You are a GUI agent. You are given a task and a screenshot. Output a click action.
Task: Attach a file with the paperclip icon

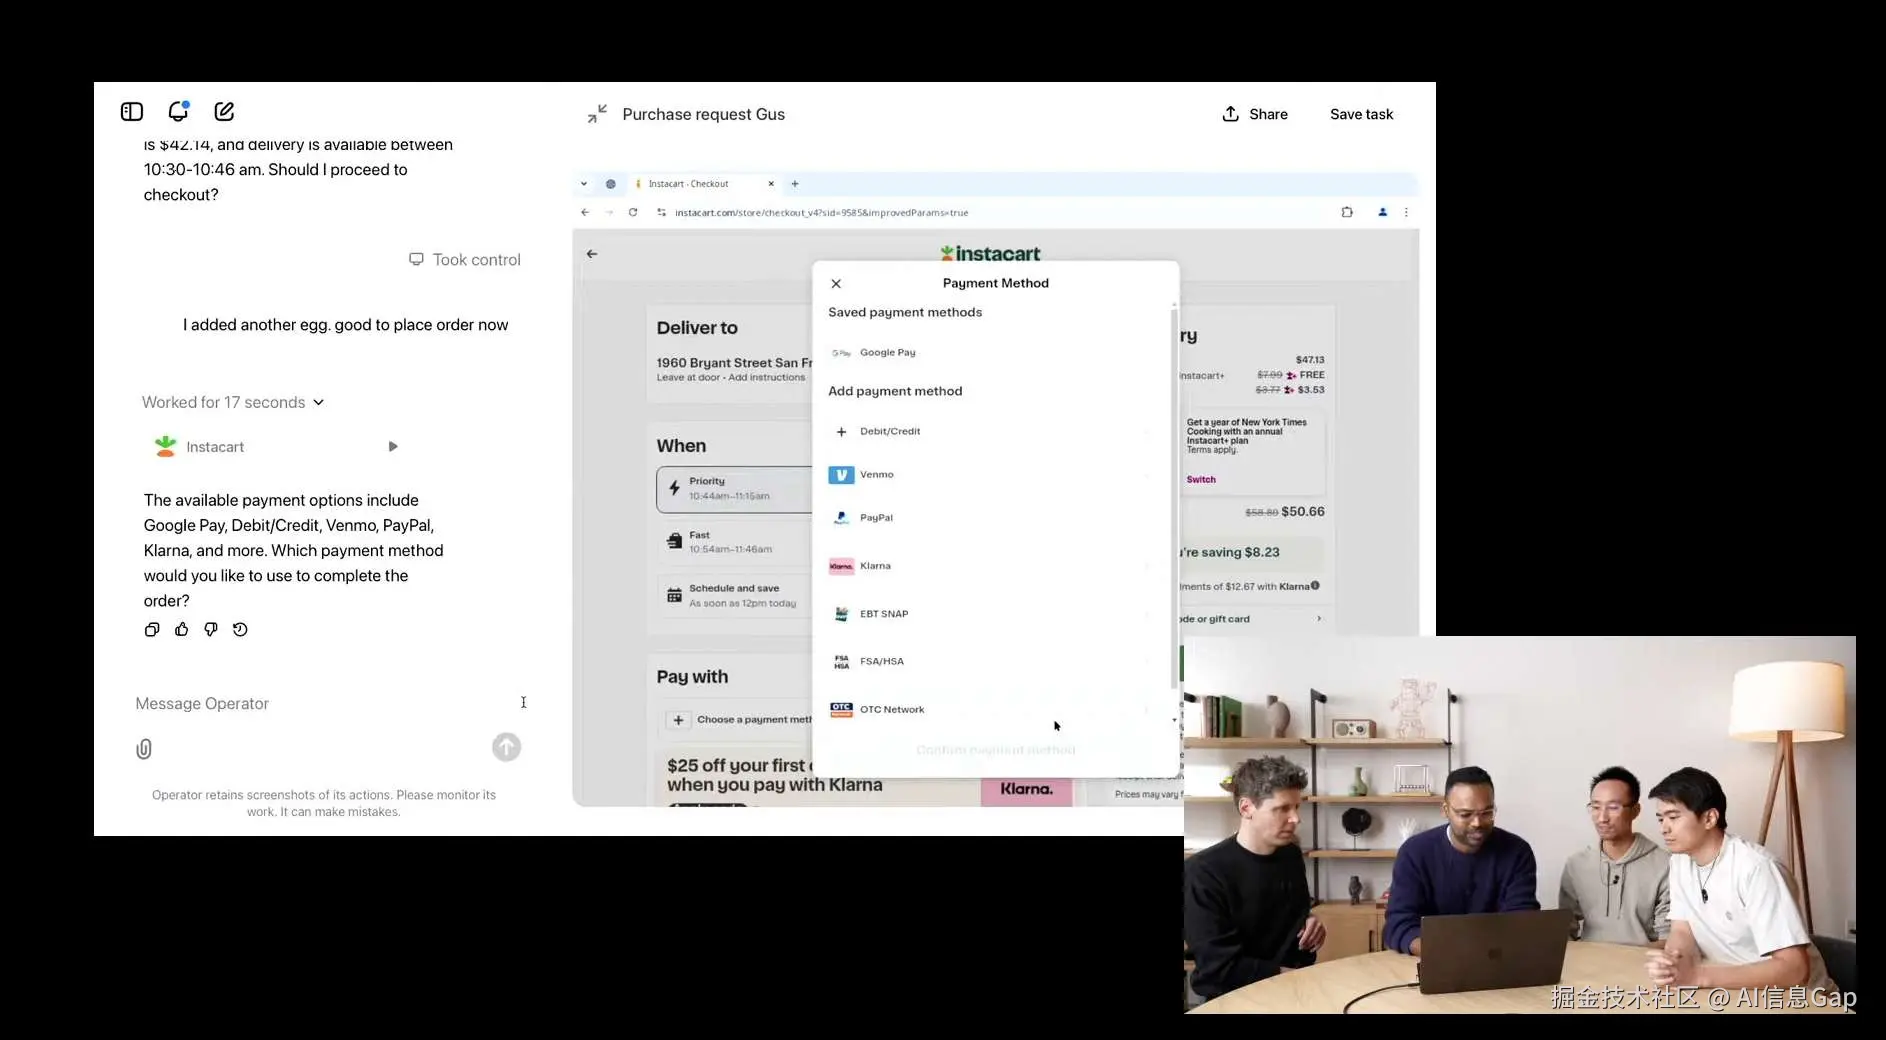[144, 749]
